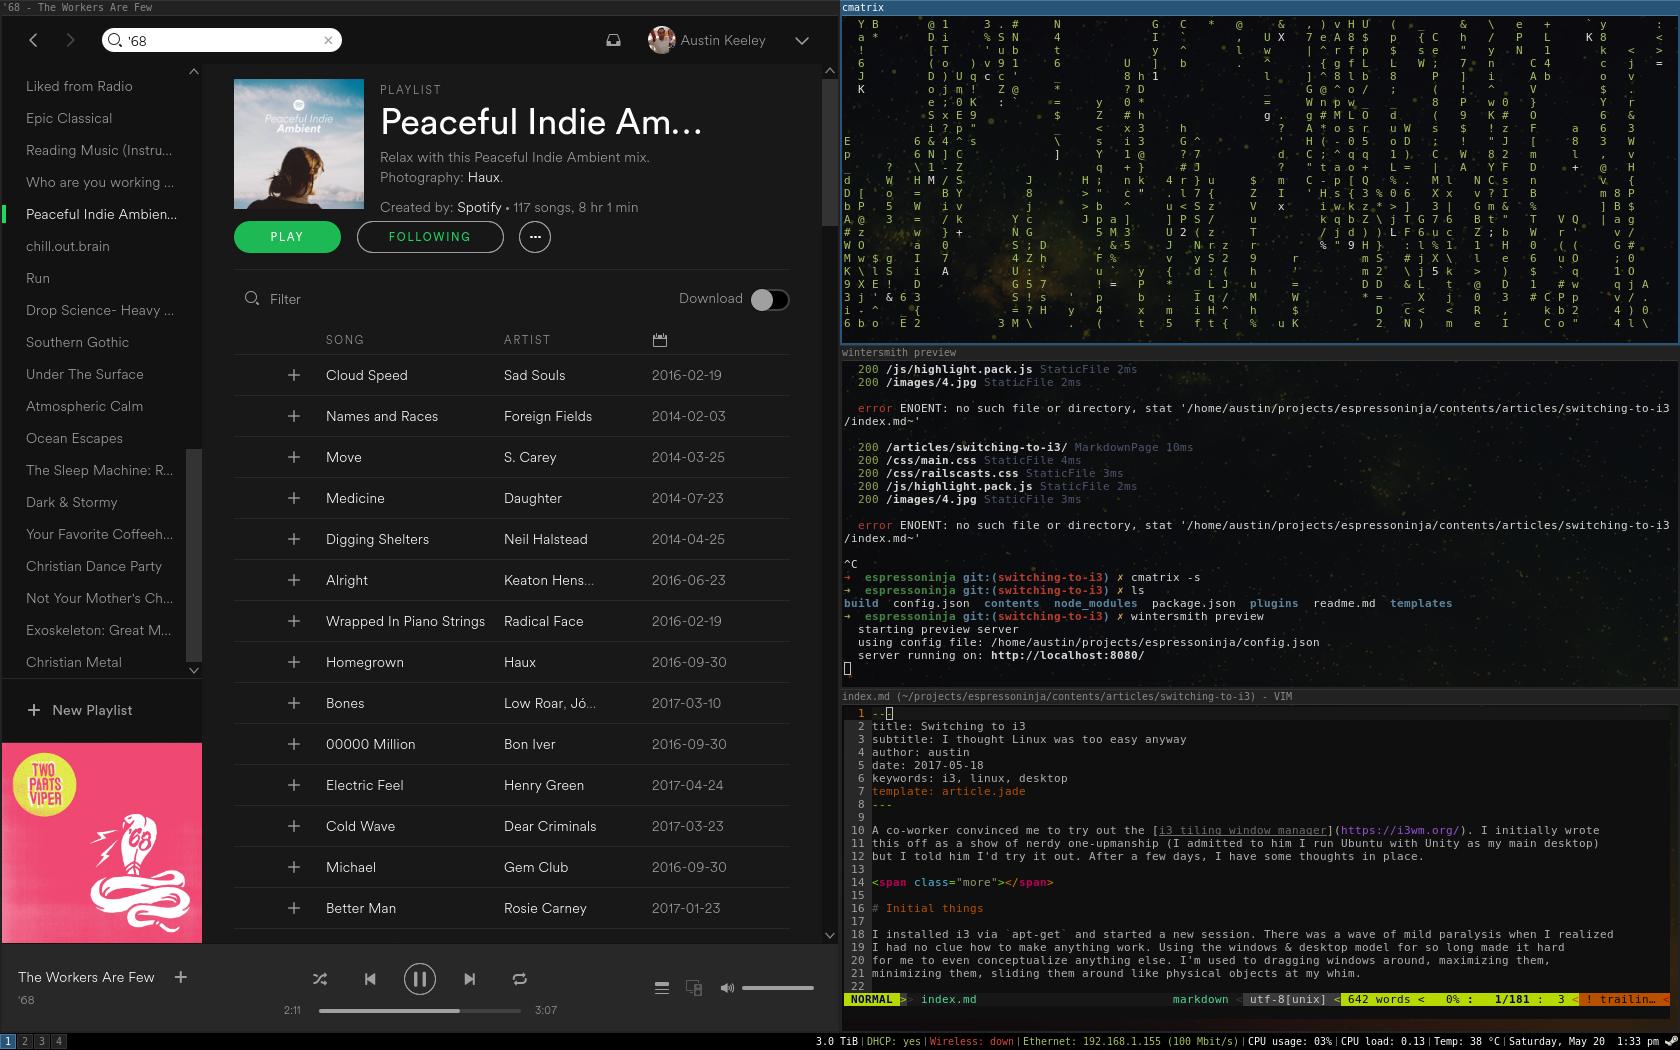
Task: Open the connect to device icon
Action: 694,988
